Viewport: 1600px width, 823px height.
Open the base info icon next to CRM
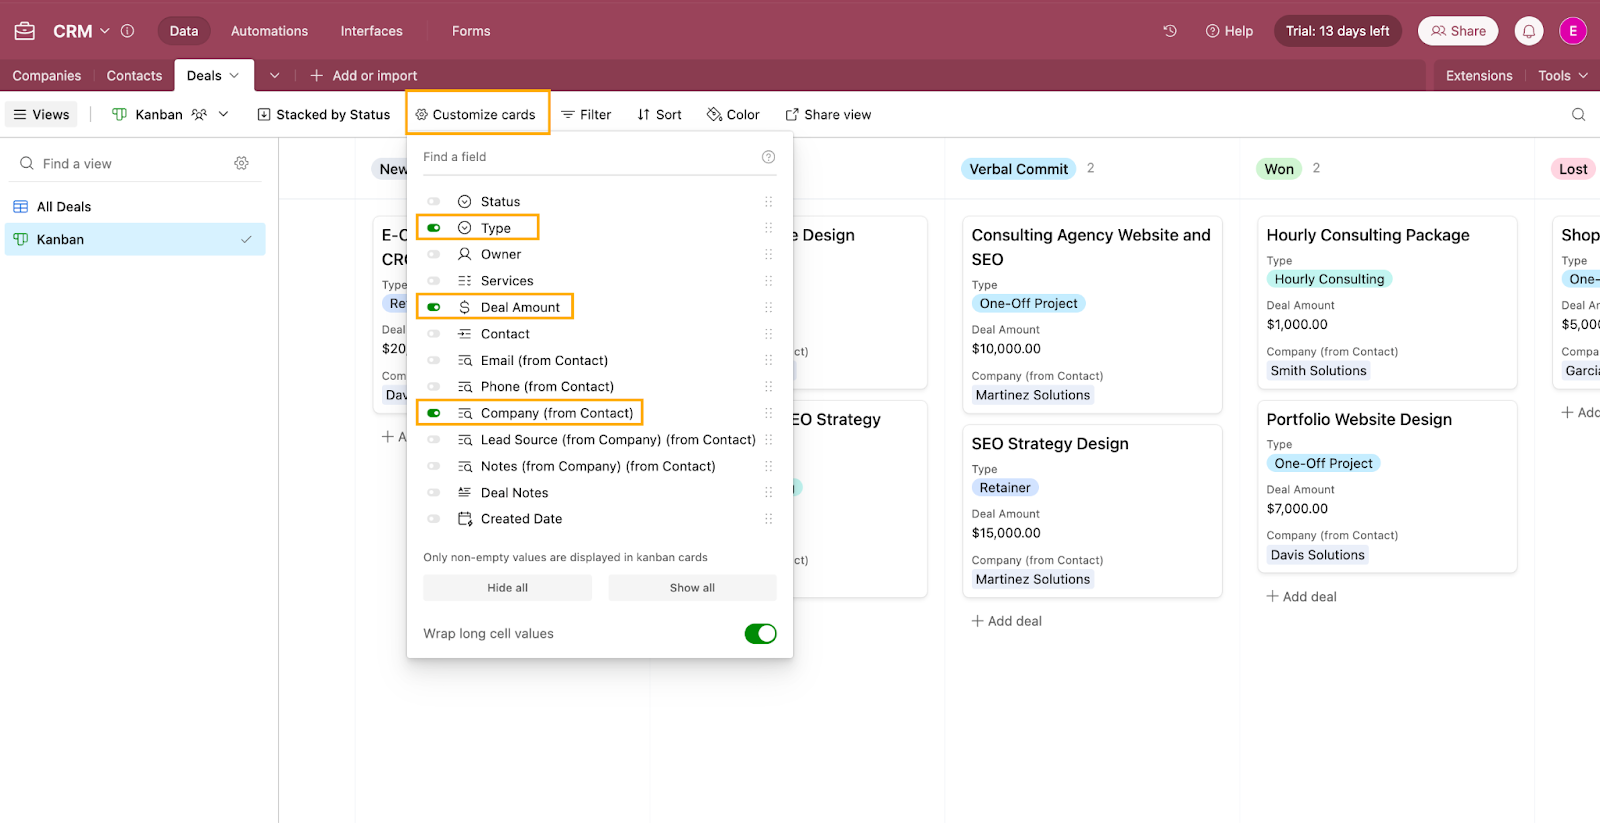point(127,31)
